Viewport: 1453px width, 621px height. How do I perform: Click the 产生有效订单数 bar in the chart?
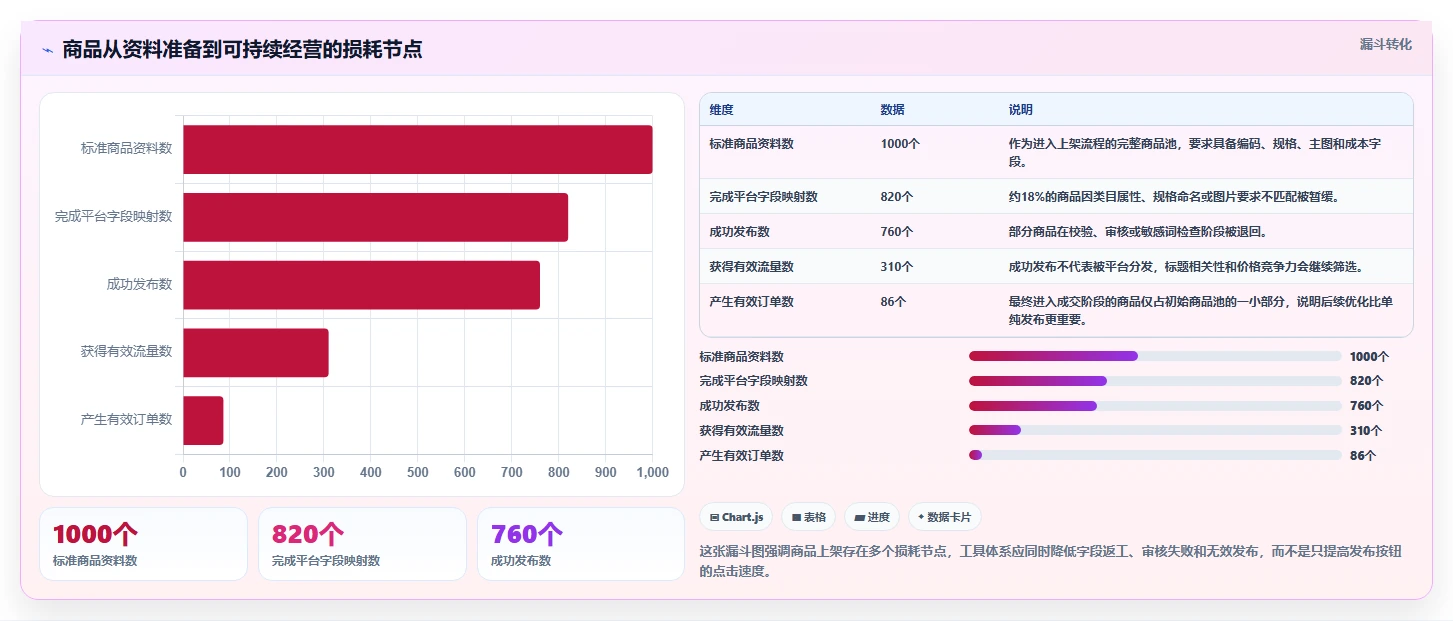[203, 420]
